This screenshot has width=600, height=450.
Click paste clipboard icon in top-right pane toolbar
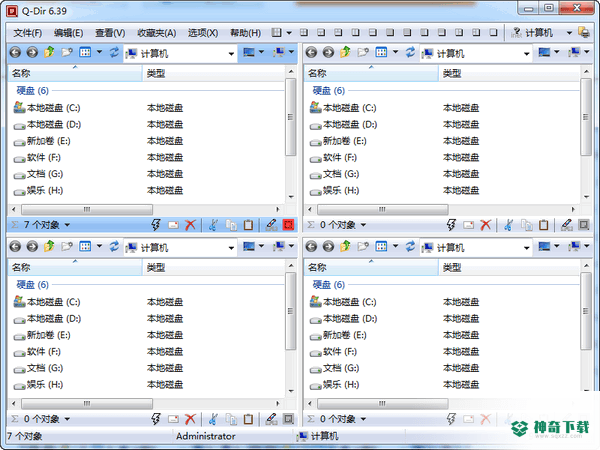tap(544, 225)
